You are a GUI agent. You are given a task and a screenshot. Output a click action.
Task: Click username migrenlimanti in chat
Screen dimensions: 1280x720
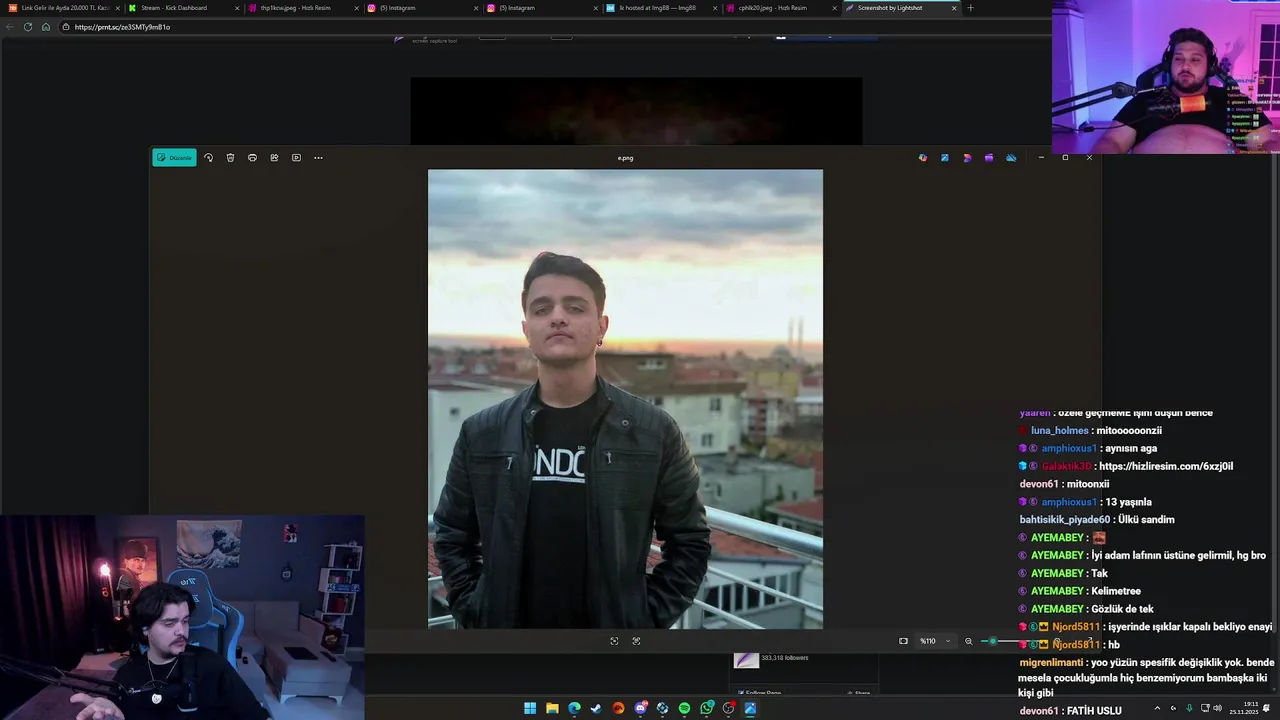1051,663
